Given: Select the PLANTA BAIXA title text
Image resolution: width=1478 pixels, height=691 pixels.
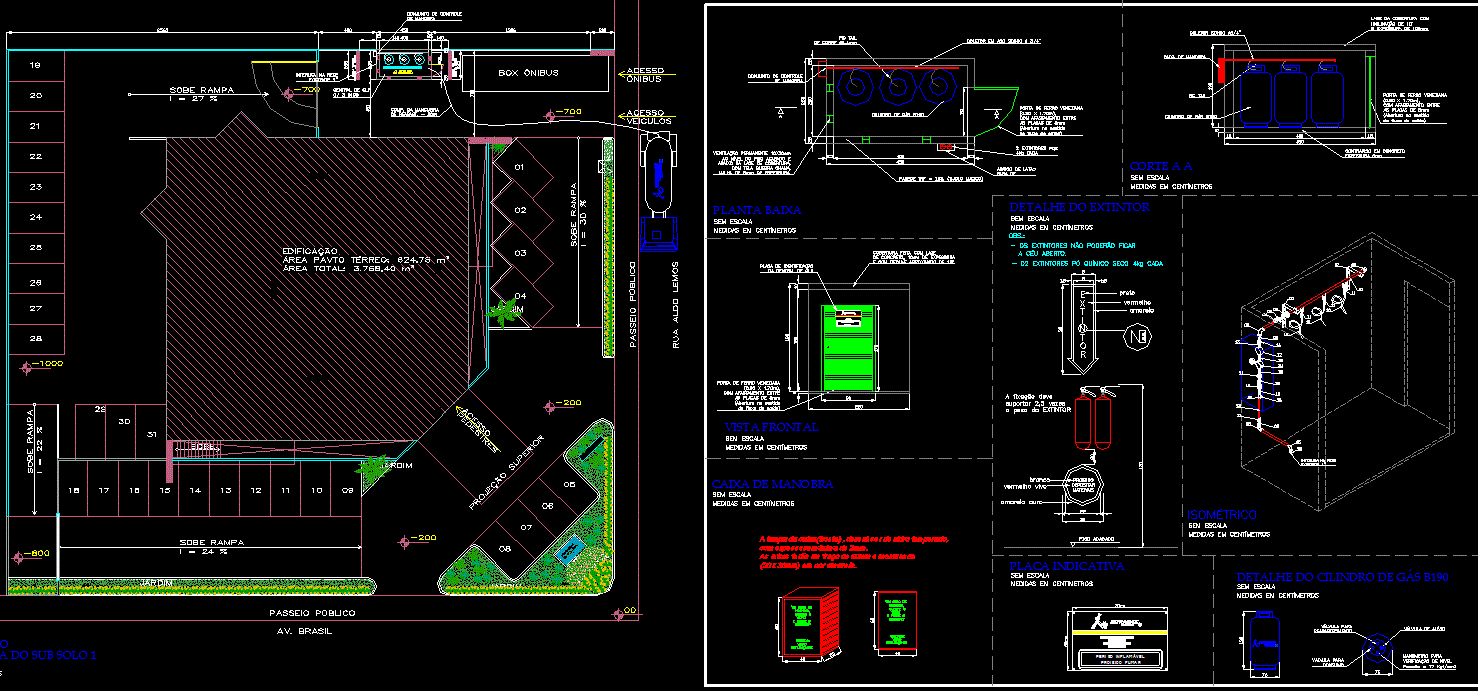Looking at the screenshot, I should [751, 211].
